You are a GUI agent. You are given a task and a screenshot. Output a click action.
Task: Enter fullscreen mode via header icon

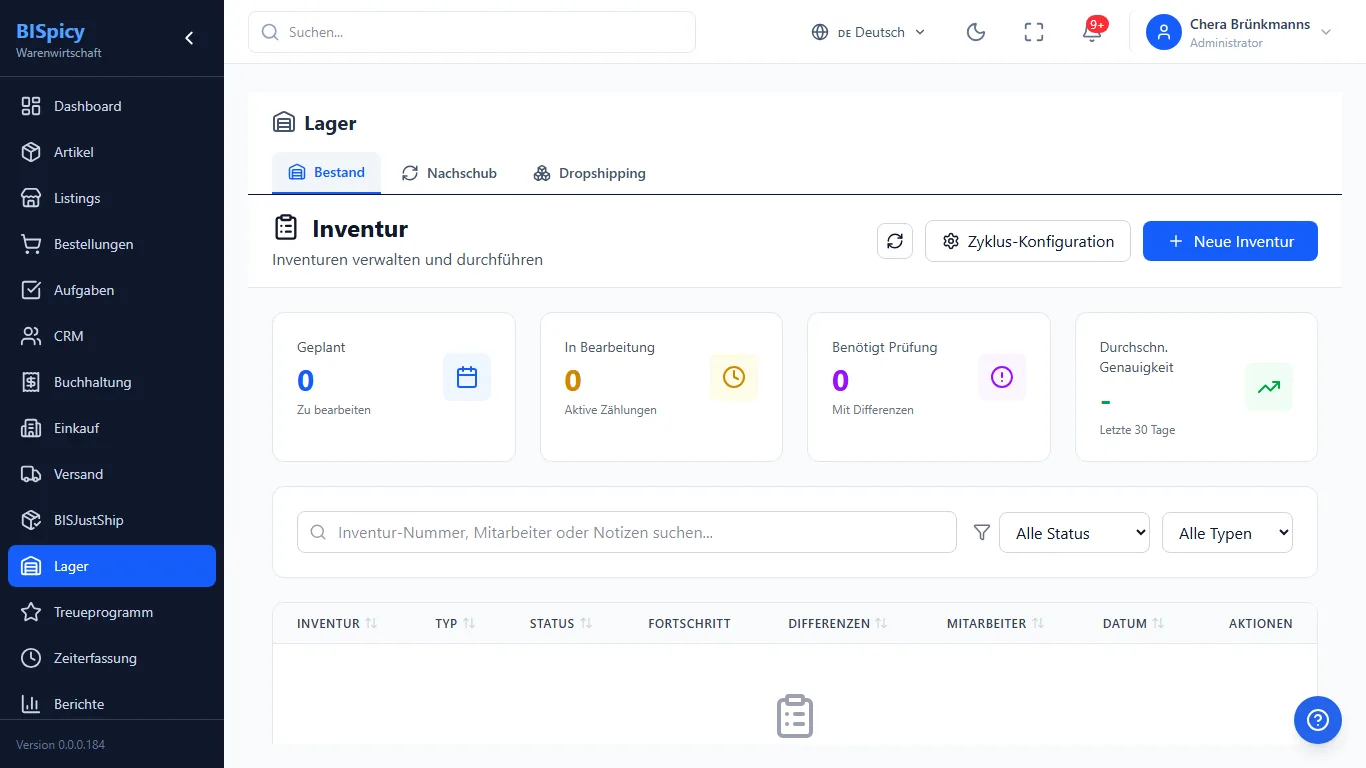coord(1034,32)
